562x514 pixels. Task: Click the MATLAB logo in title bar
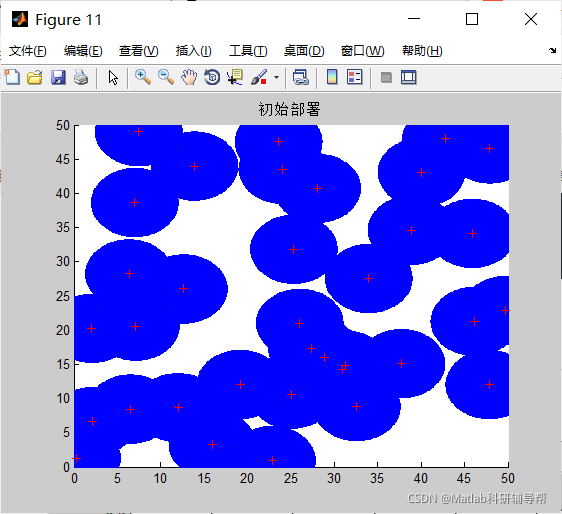coord(20,19)
